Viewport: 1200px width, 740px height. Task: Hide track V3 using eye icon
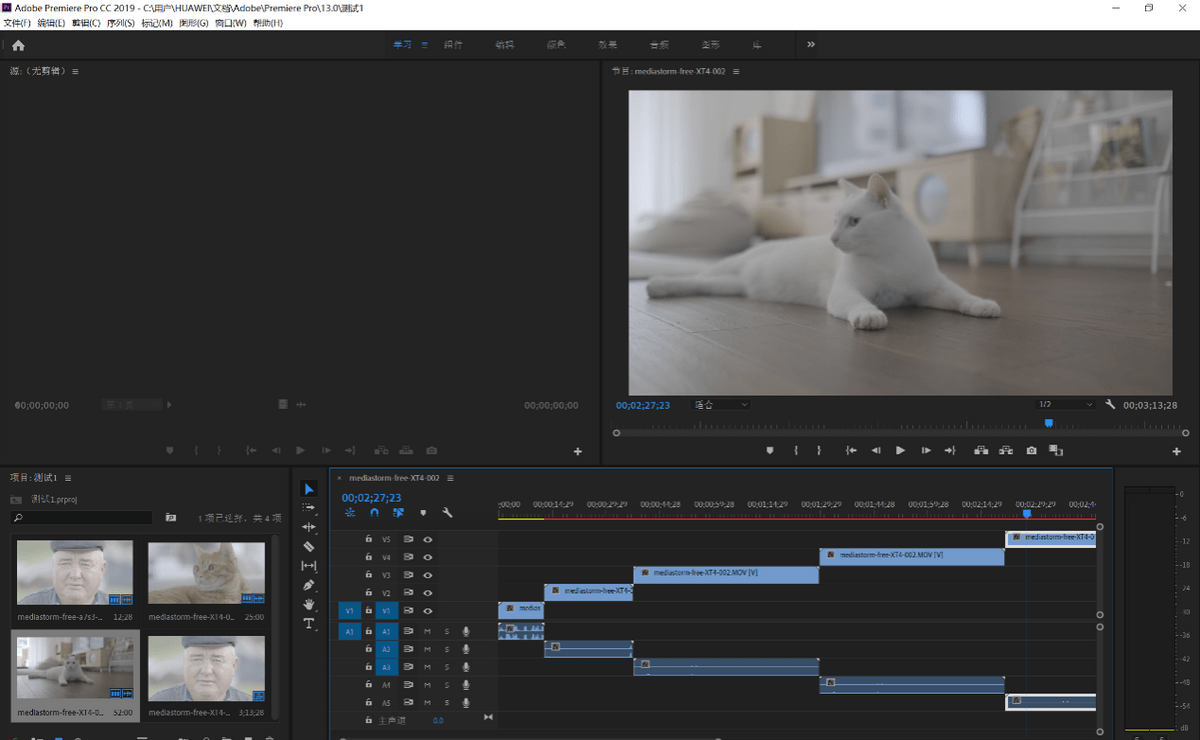pos(428,575)
